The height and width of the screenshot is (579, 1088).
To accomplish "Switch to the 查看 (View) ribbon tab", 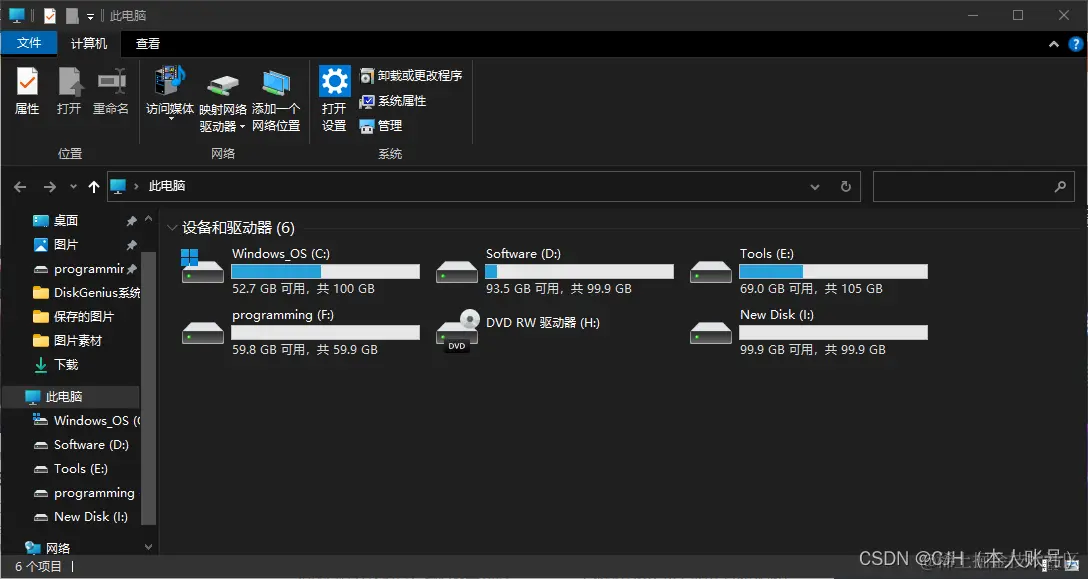I will click(x=147, y=43).
